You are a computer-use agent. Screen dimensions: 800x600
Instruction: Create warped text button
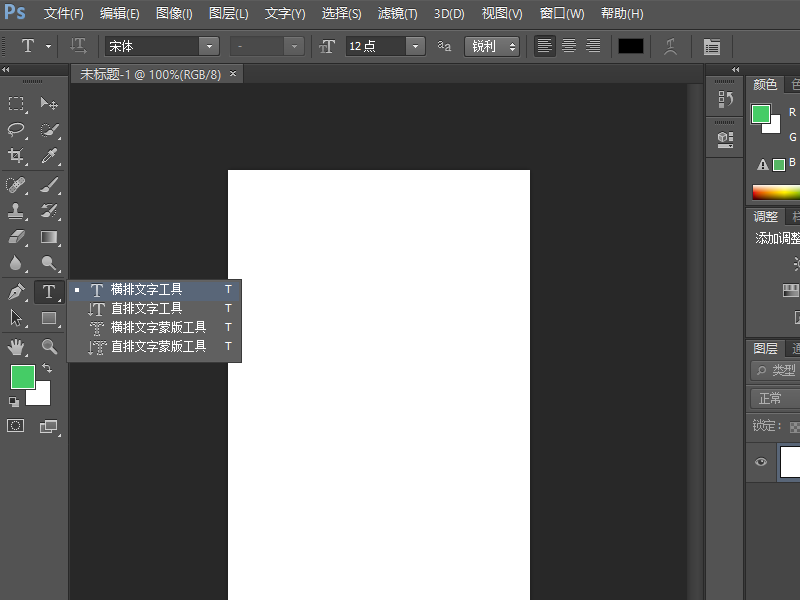point(670,46)
